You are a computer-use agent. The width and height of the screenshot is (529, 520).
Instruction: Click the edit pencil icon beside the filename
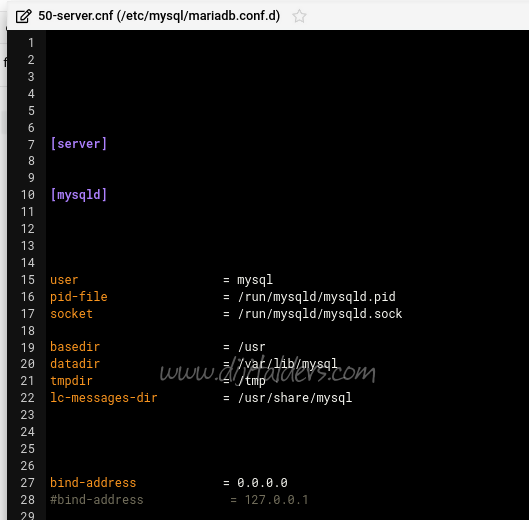24,16
